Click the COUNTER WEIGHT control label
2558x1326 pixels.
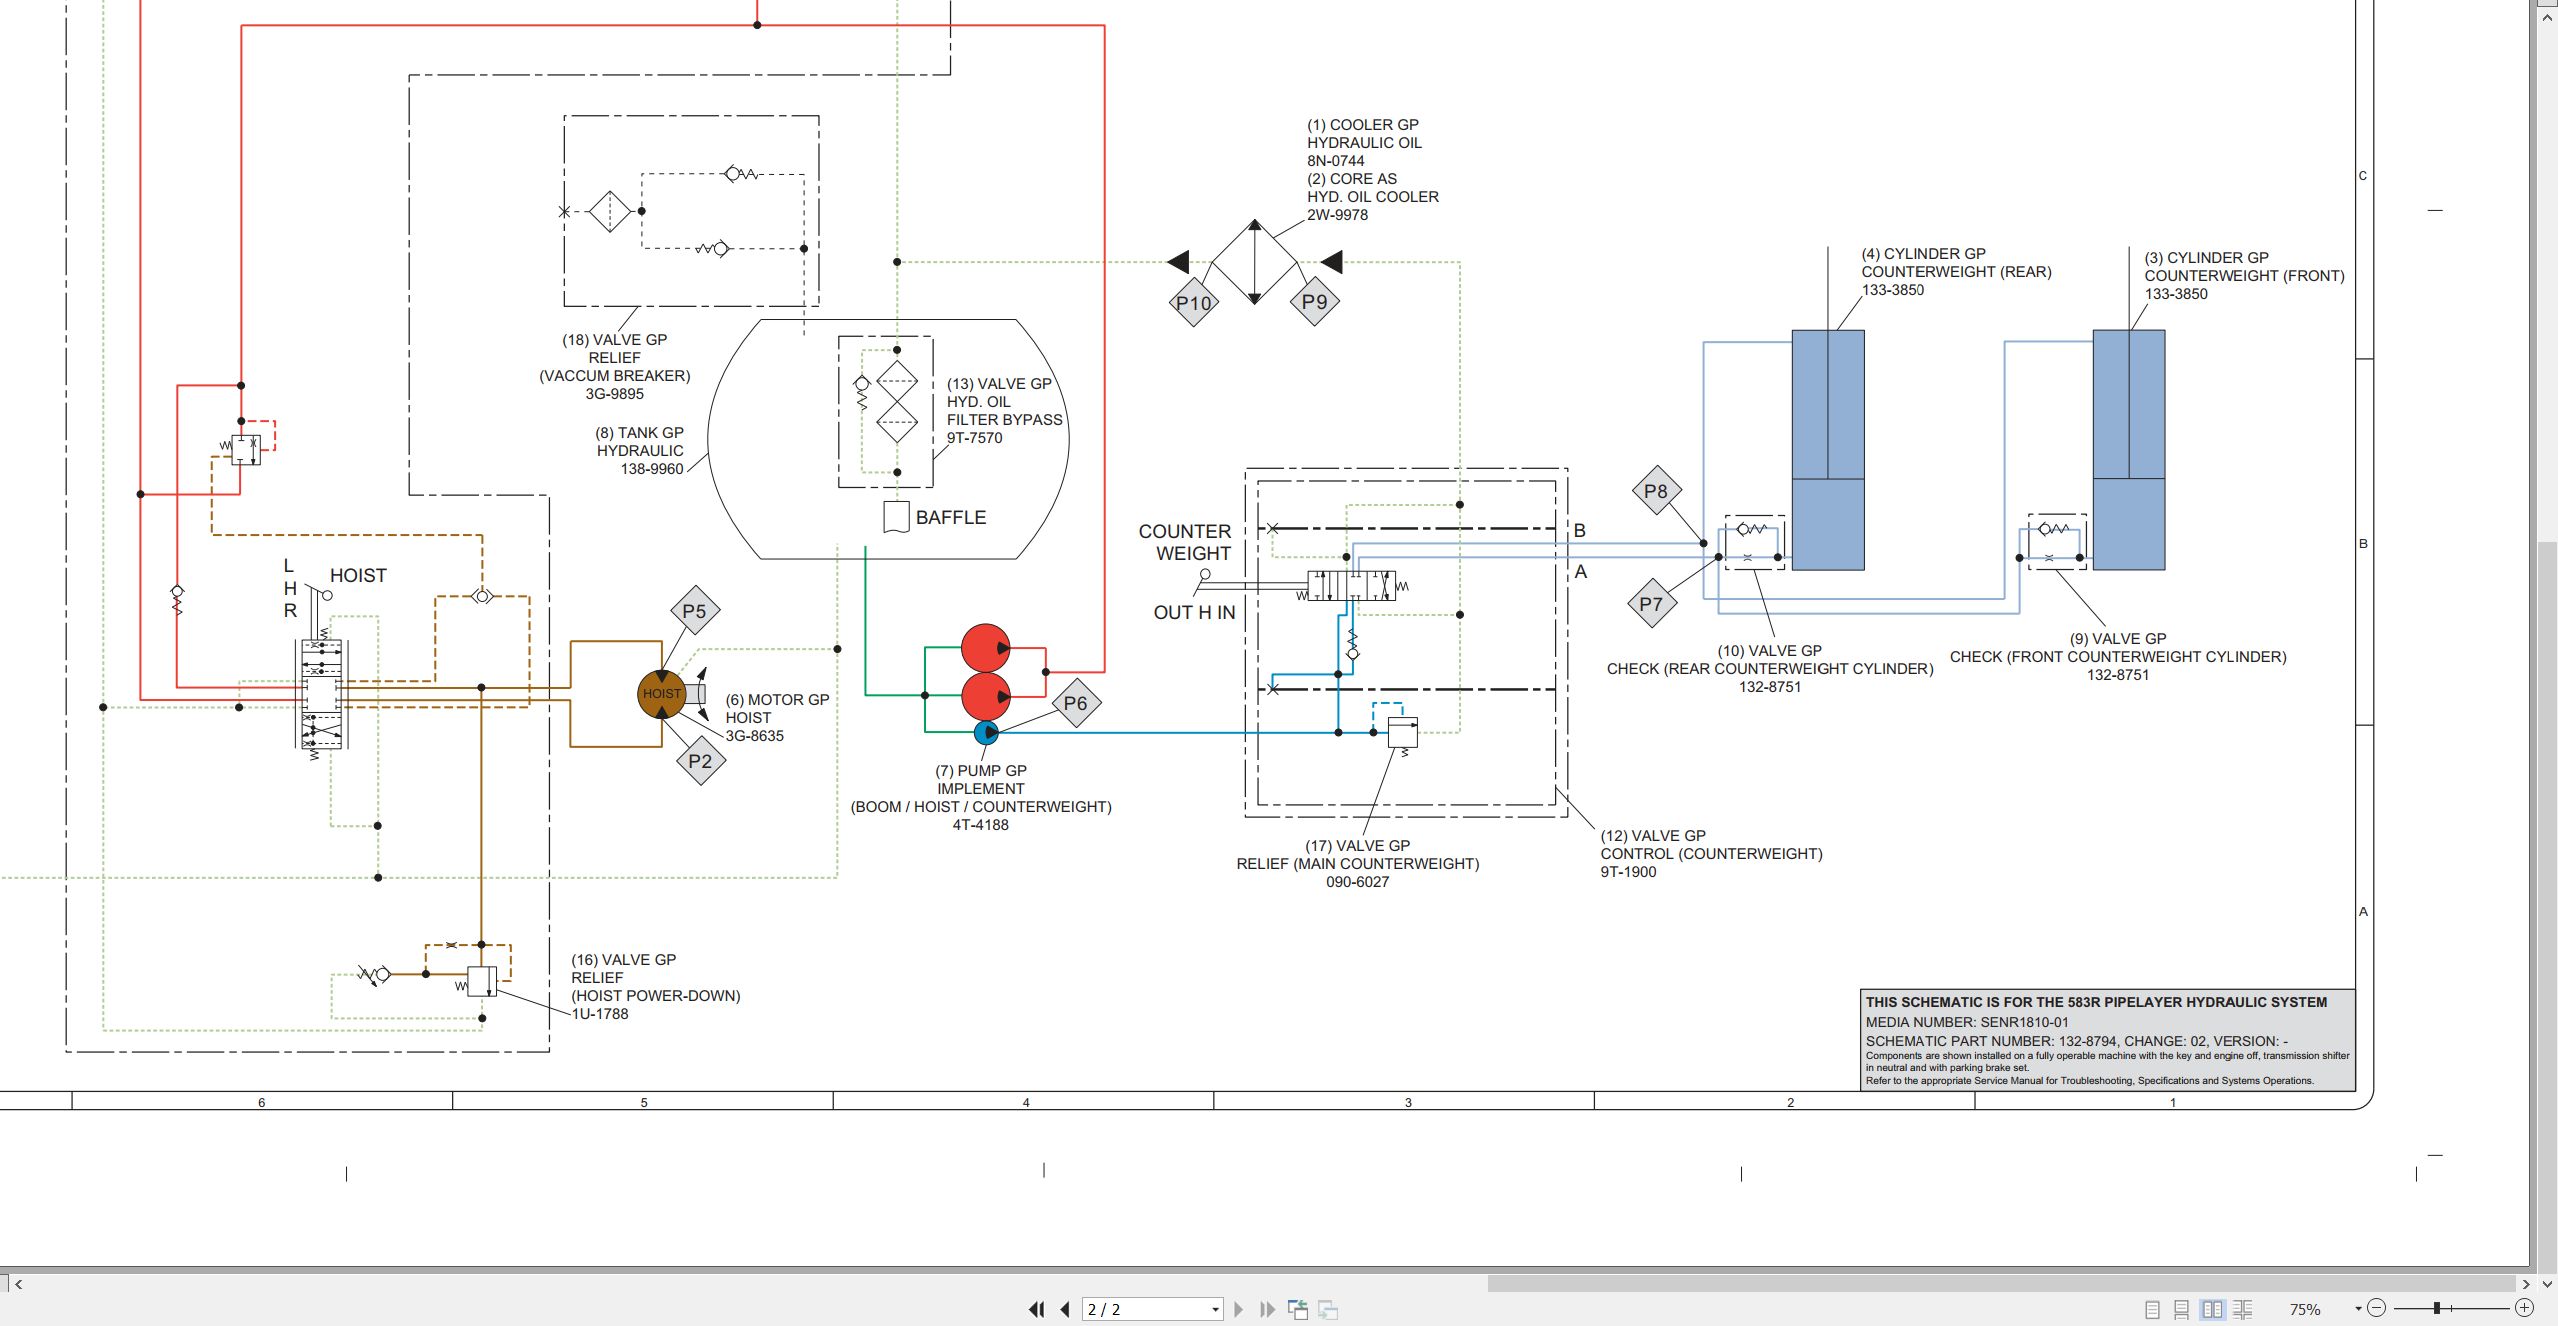coord(1186,542)
